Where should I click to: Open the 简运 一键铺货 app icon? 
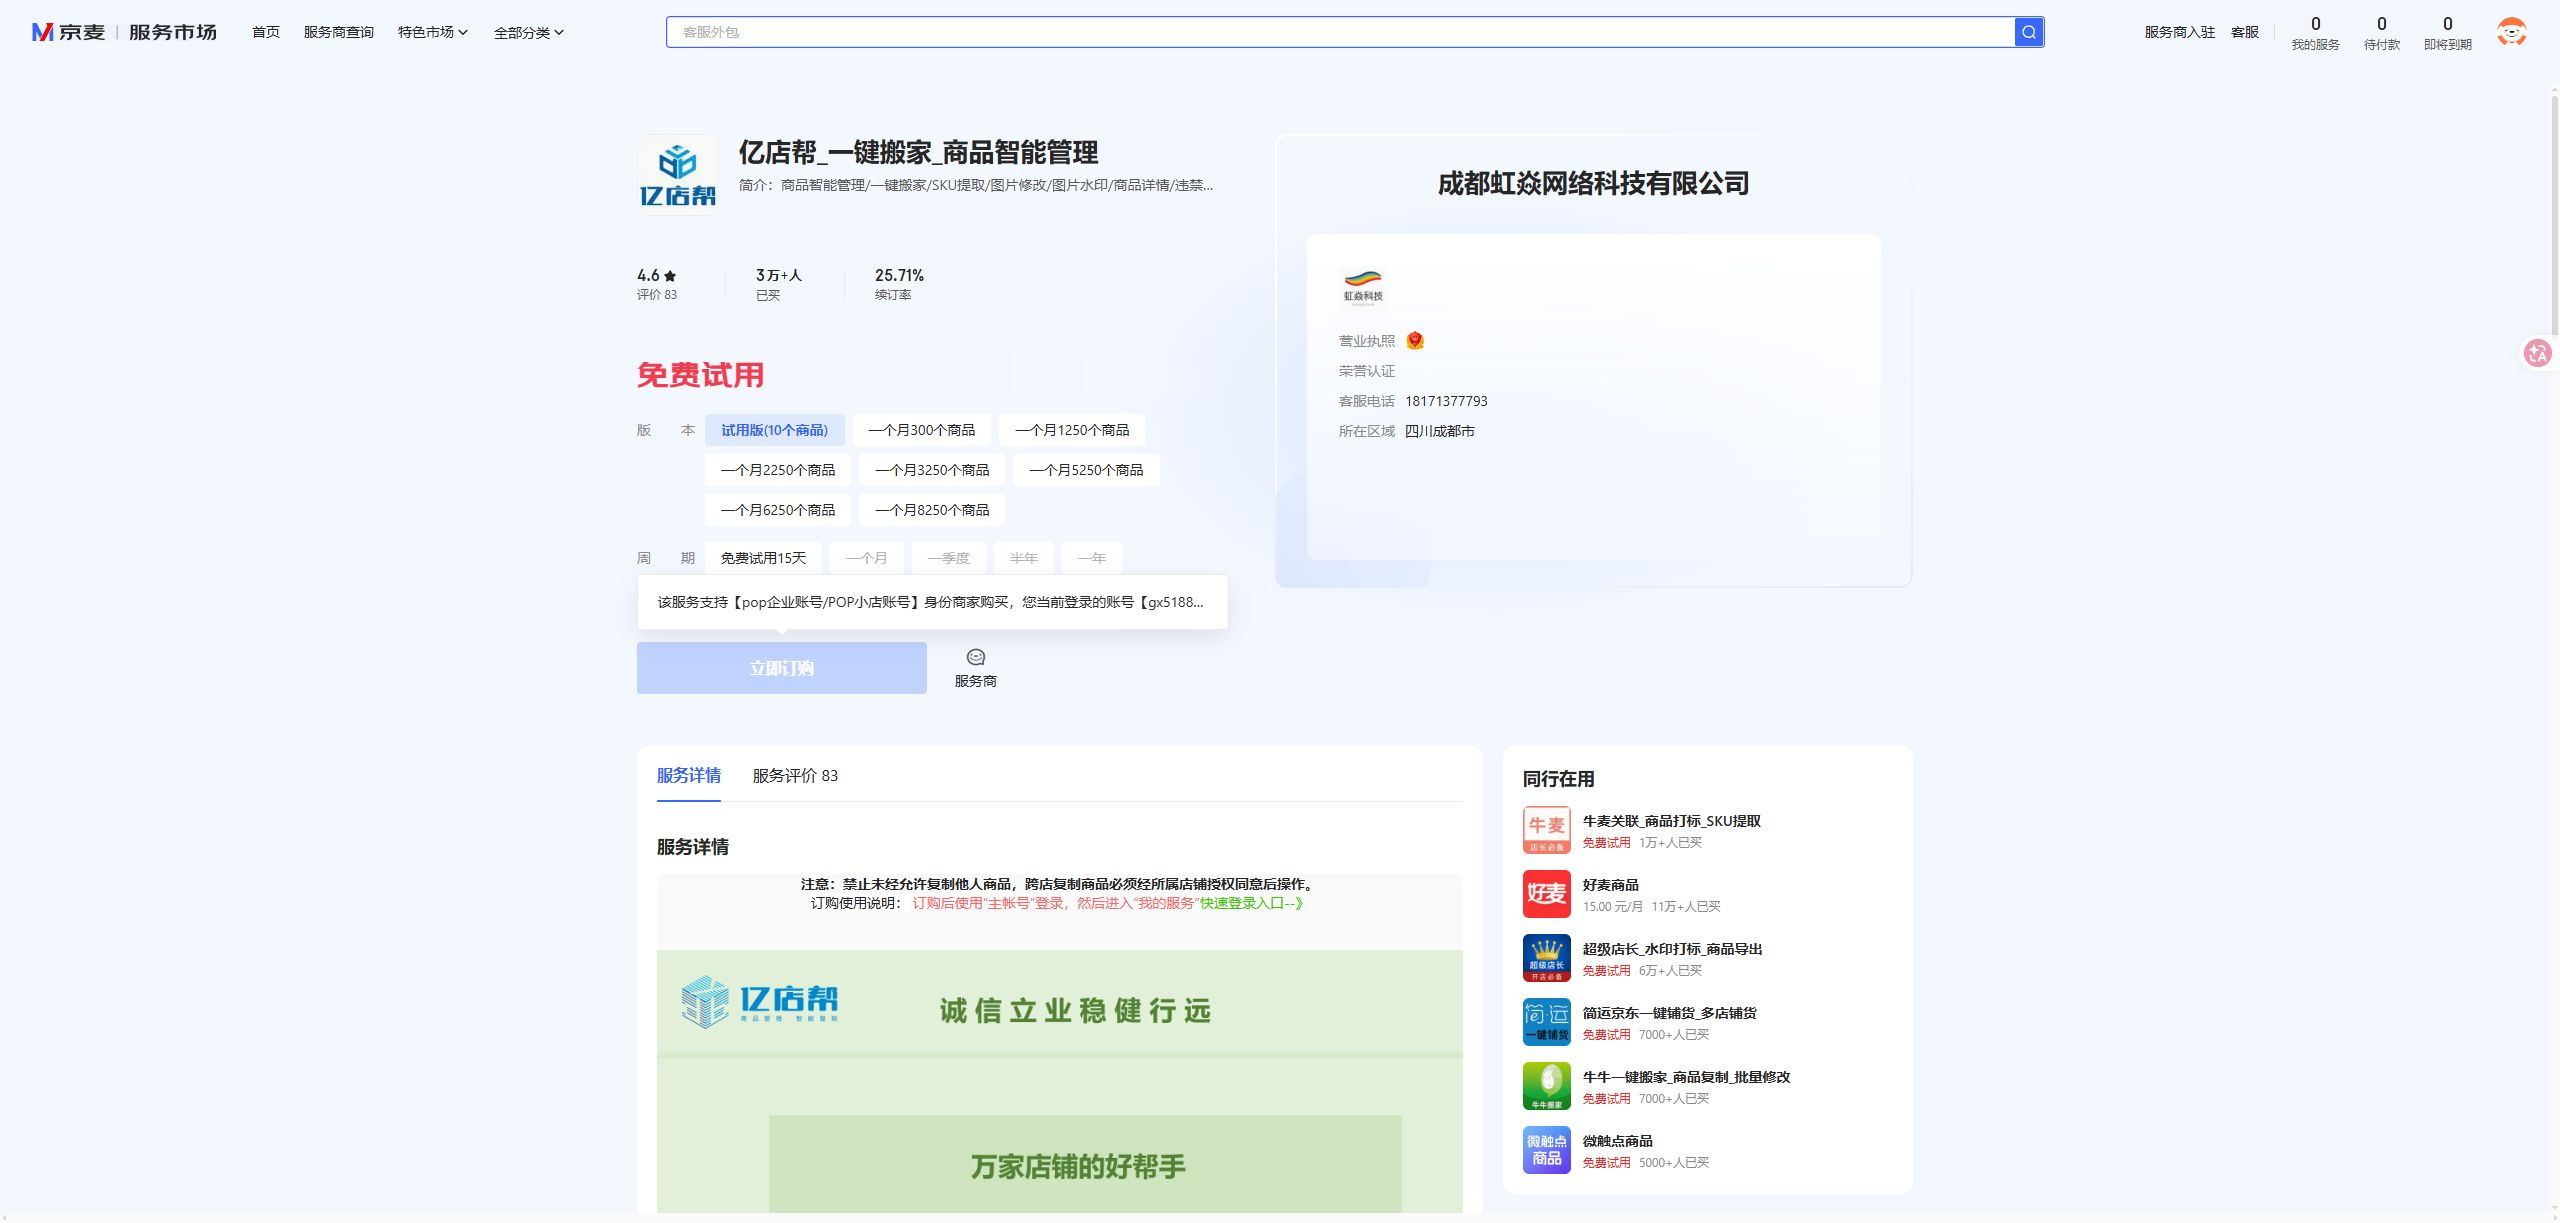pos(1546,1022)
